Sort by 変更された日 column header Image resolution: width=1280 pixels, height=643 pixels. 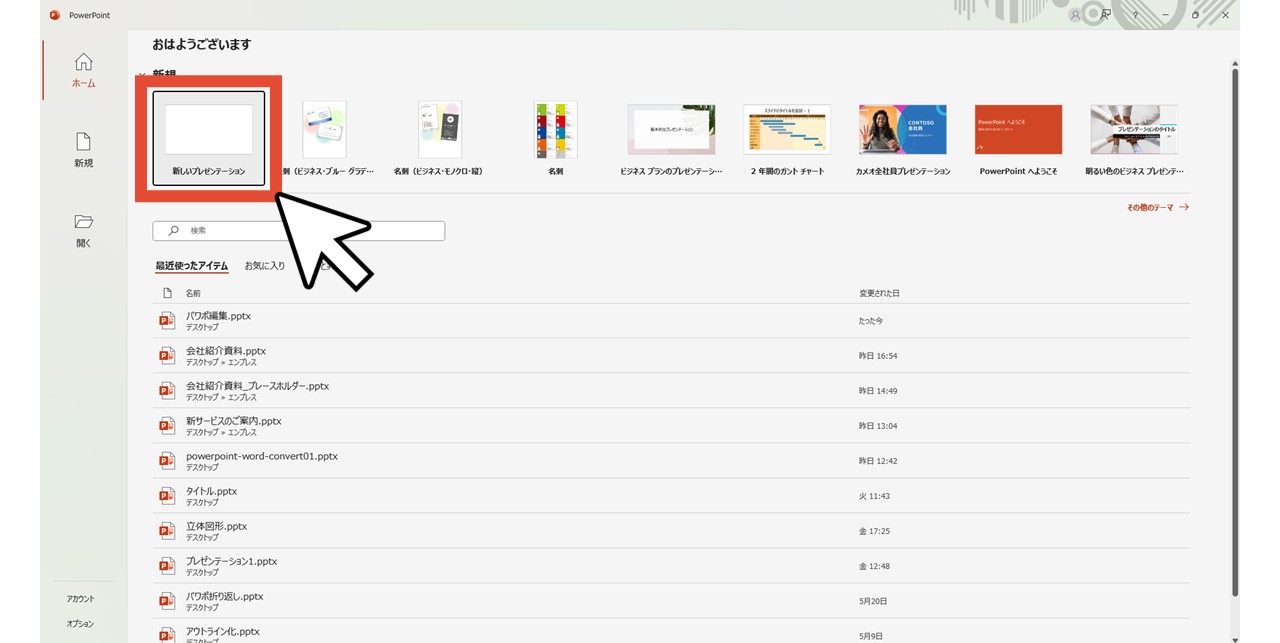click(x=879, y=293)
